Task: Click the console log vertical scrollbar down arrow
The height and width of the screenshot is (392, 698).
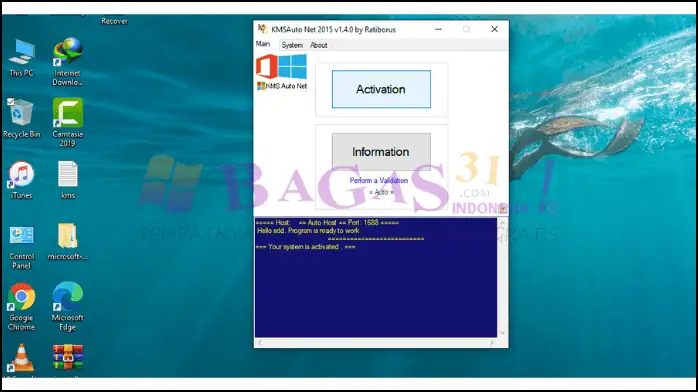Action: pos(502,333)
